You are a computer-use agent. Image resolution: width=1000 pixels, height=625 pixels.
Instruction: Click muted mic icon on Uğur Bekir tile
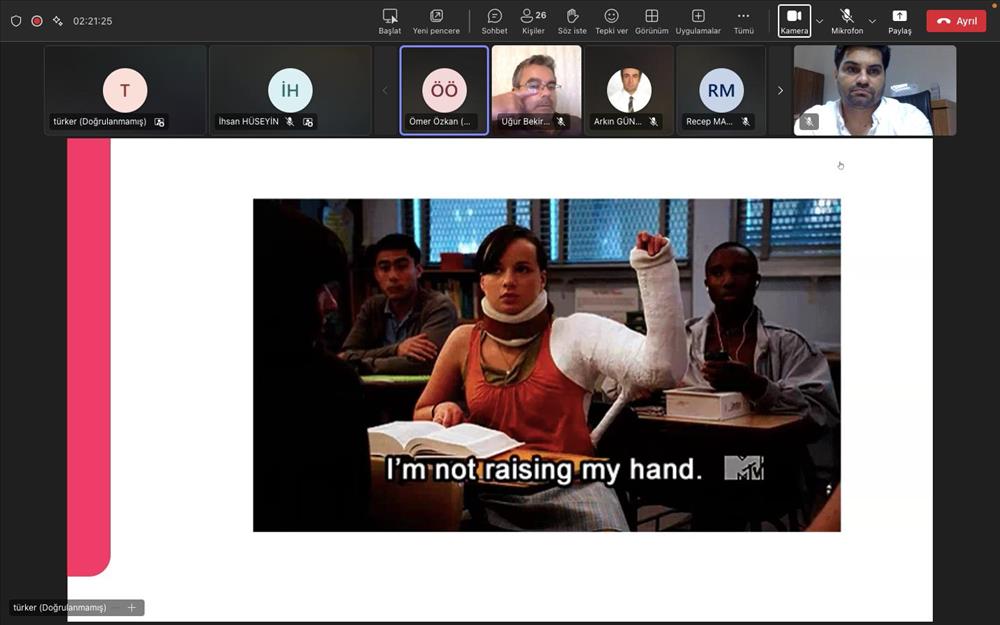[561, 121]
